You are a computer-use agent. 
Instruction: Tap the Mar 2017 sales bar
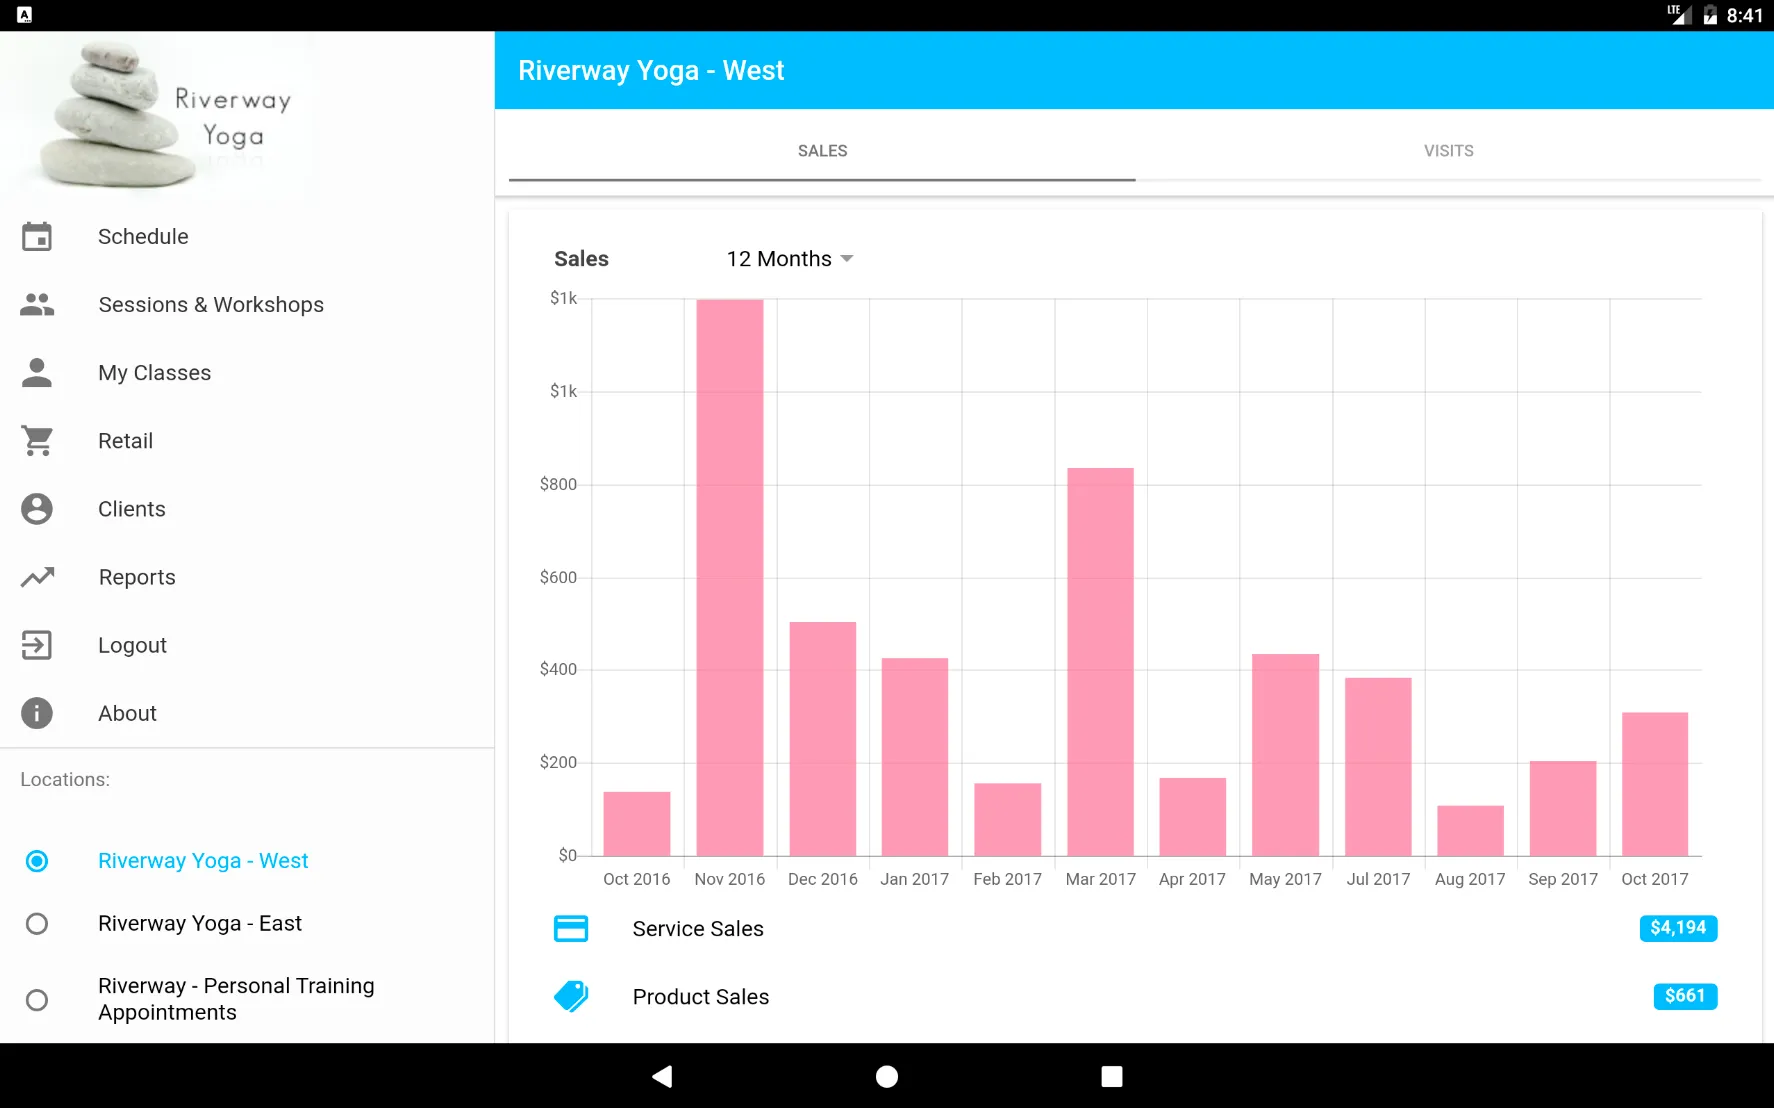pyautogui.click(x=1100, y=662)
